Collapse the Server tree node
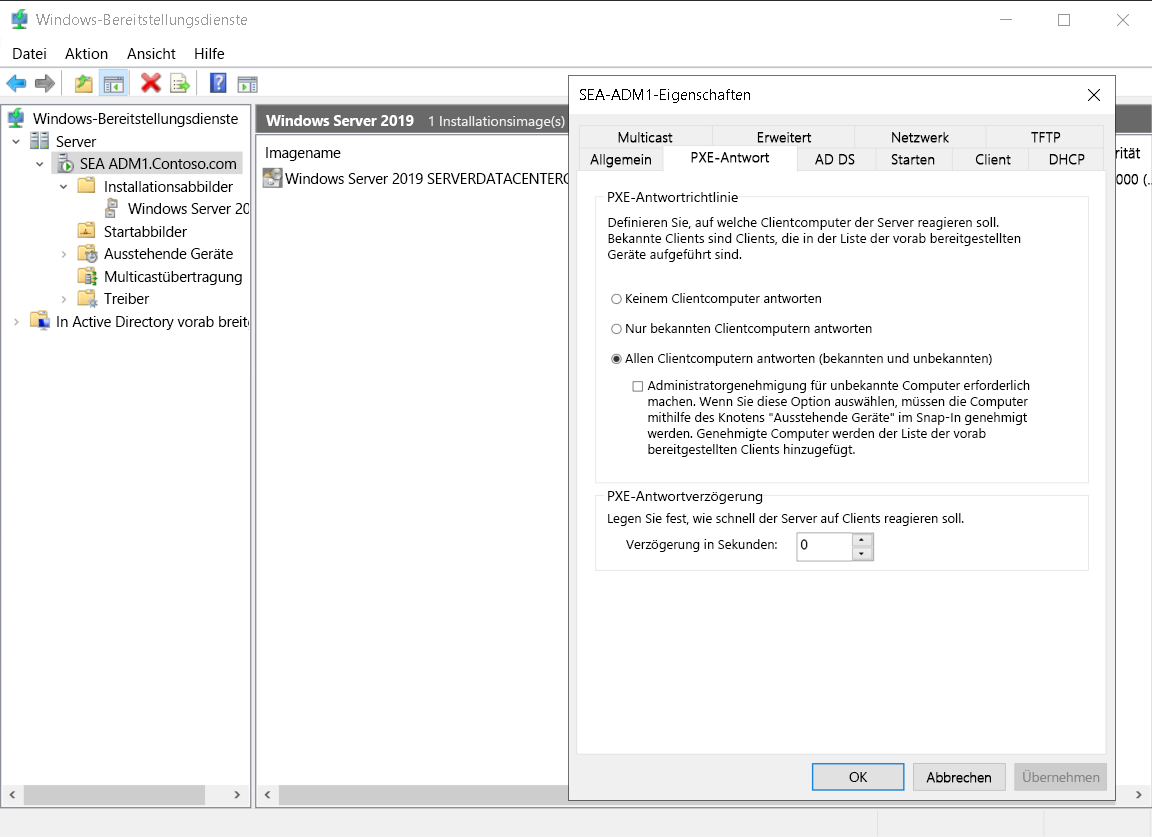Screen dimensions: 1152x837 (16, 142)
